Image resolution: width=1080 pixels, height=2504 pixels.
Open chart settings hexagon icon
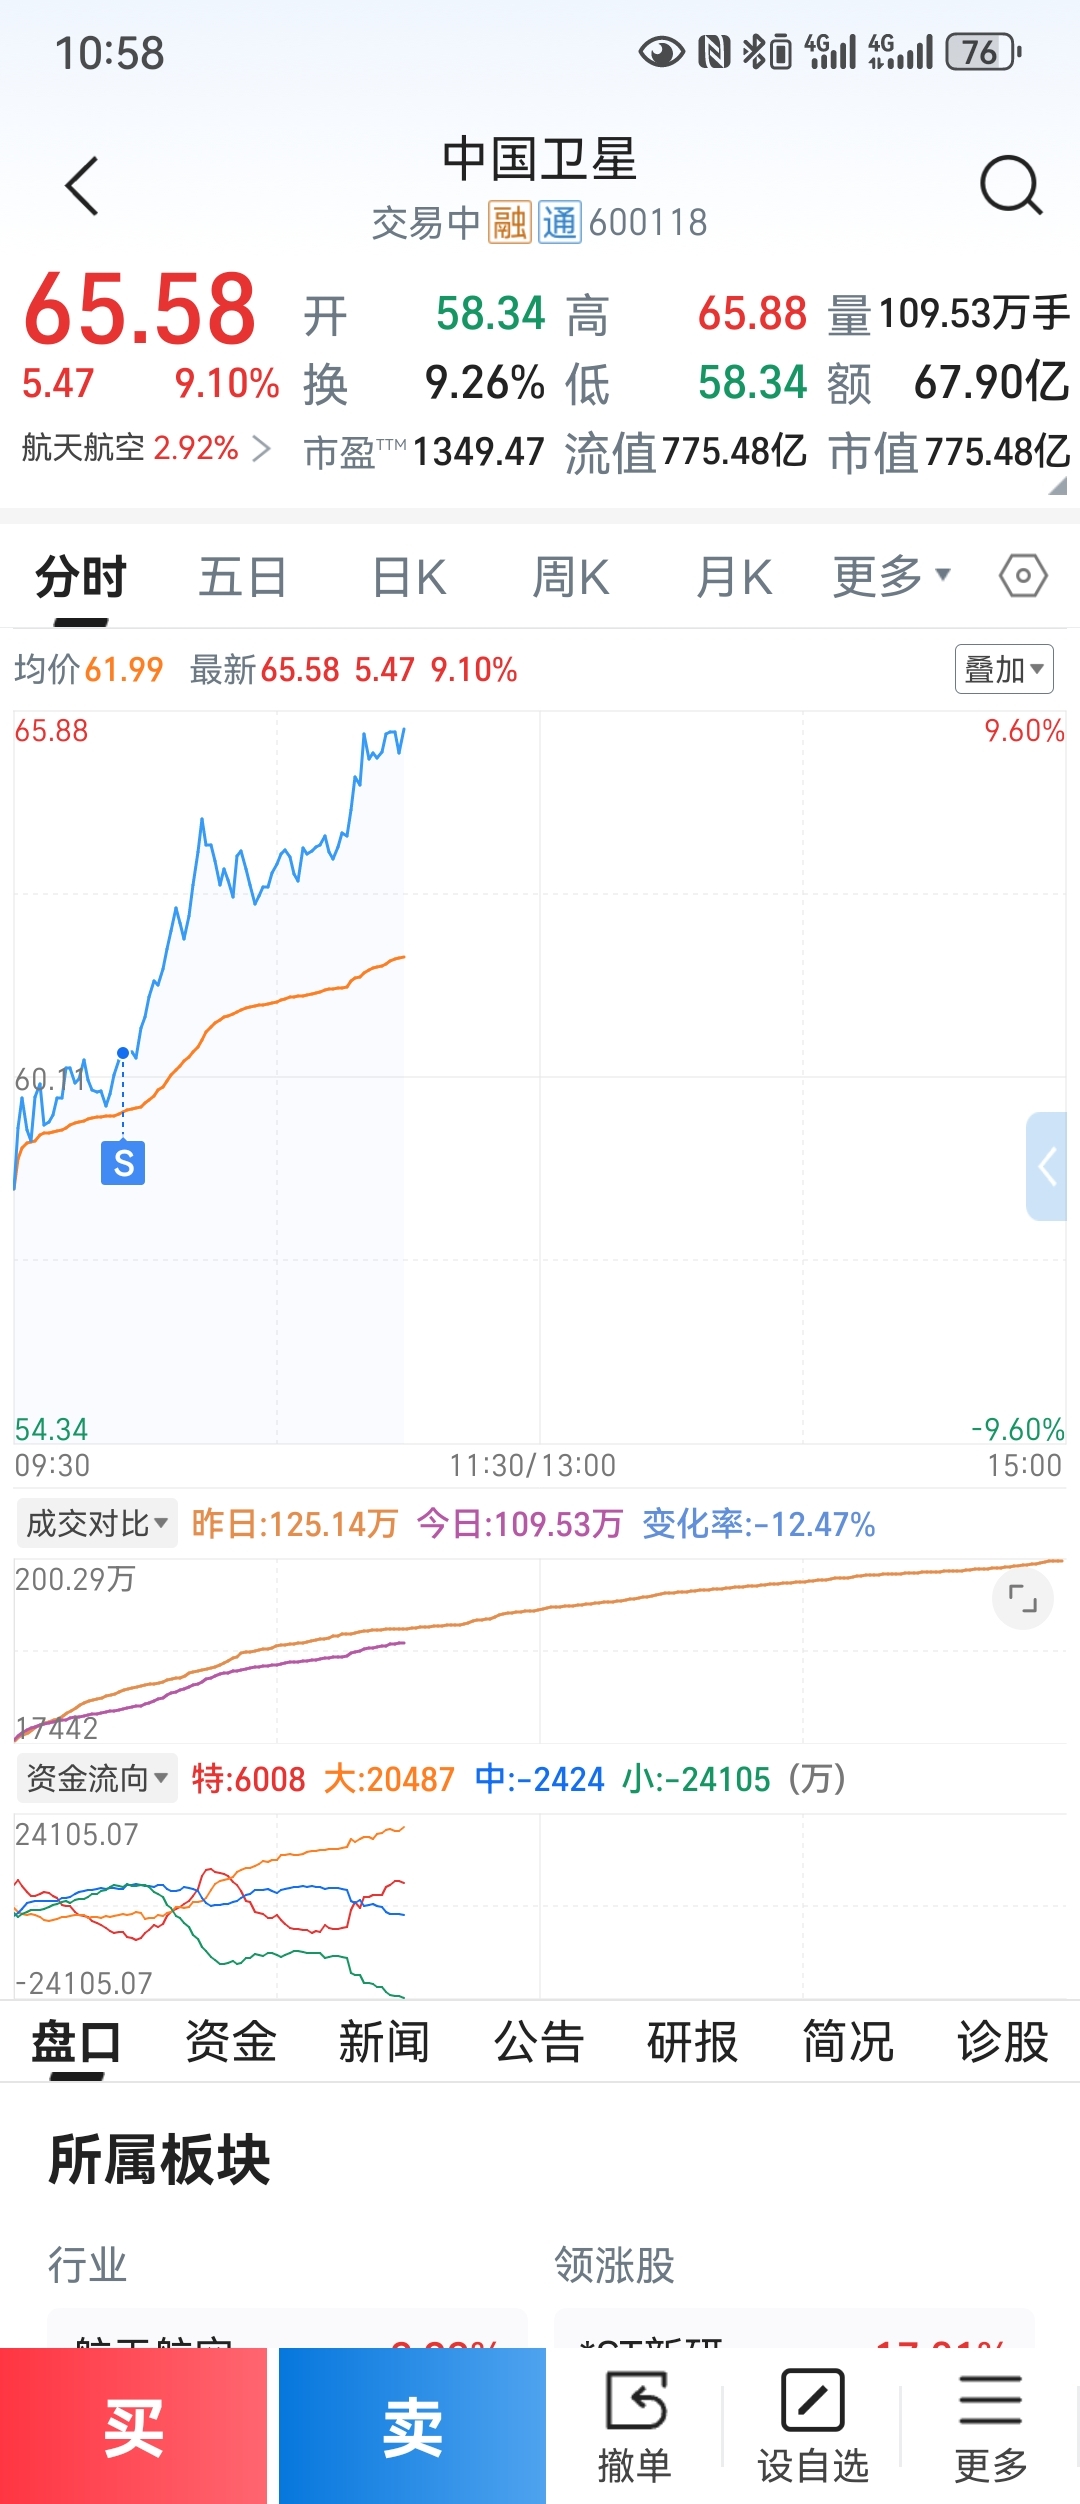[1023, 576]
